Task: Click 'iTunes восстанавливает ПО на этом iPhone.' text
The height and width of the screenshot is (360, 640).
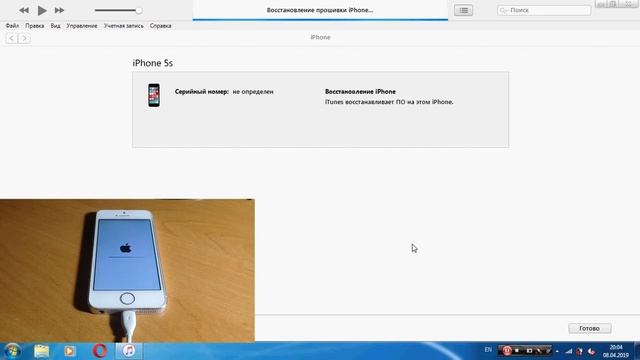Action: click(x=389, y=102)
